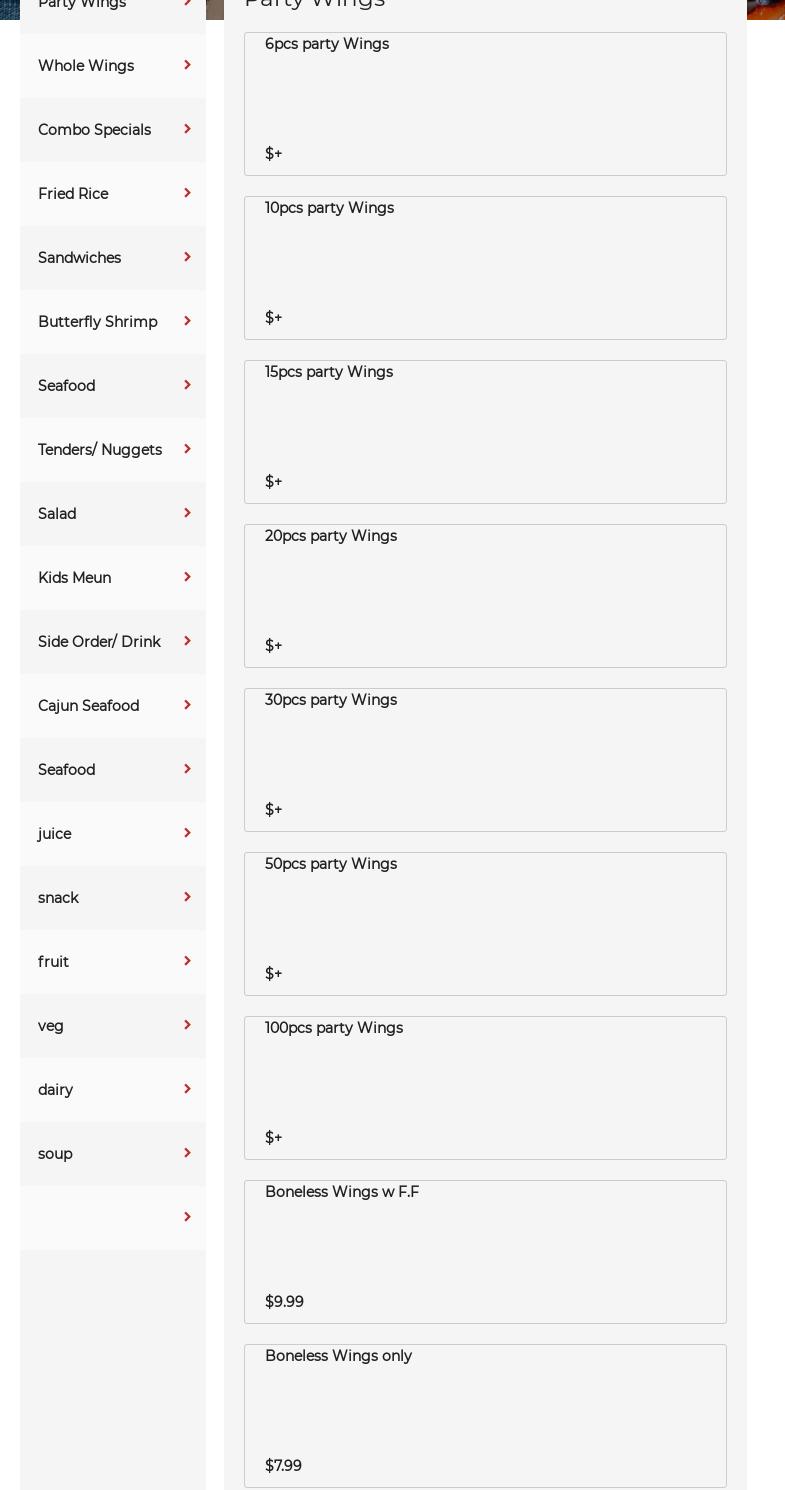785x1490 pixels.
Task: Click the red arrow next to Combo Specials
Action: [x=187, y=130]
